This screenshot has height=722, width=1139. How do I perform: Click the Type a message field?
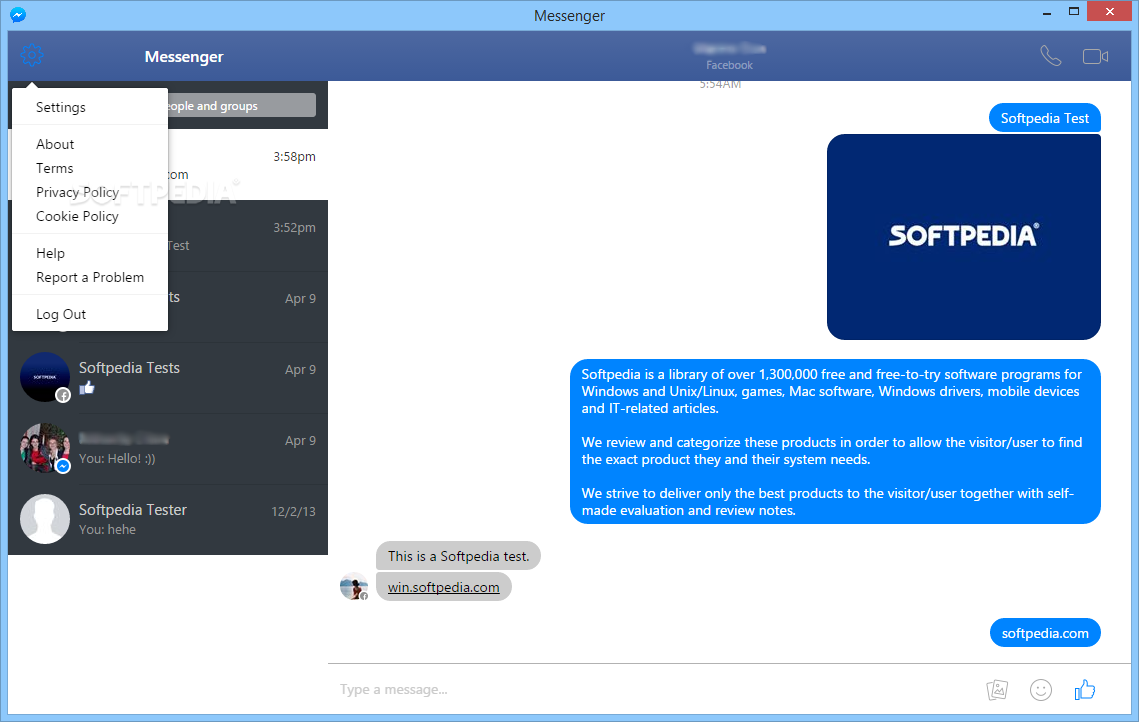coord(654,689)
